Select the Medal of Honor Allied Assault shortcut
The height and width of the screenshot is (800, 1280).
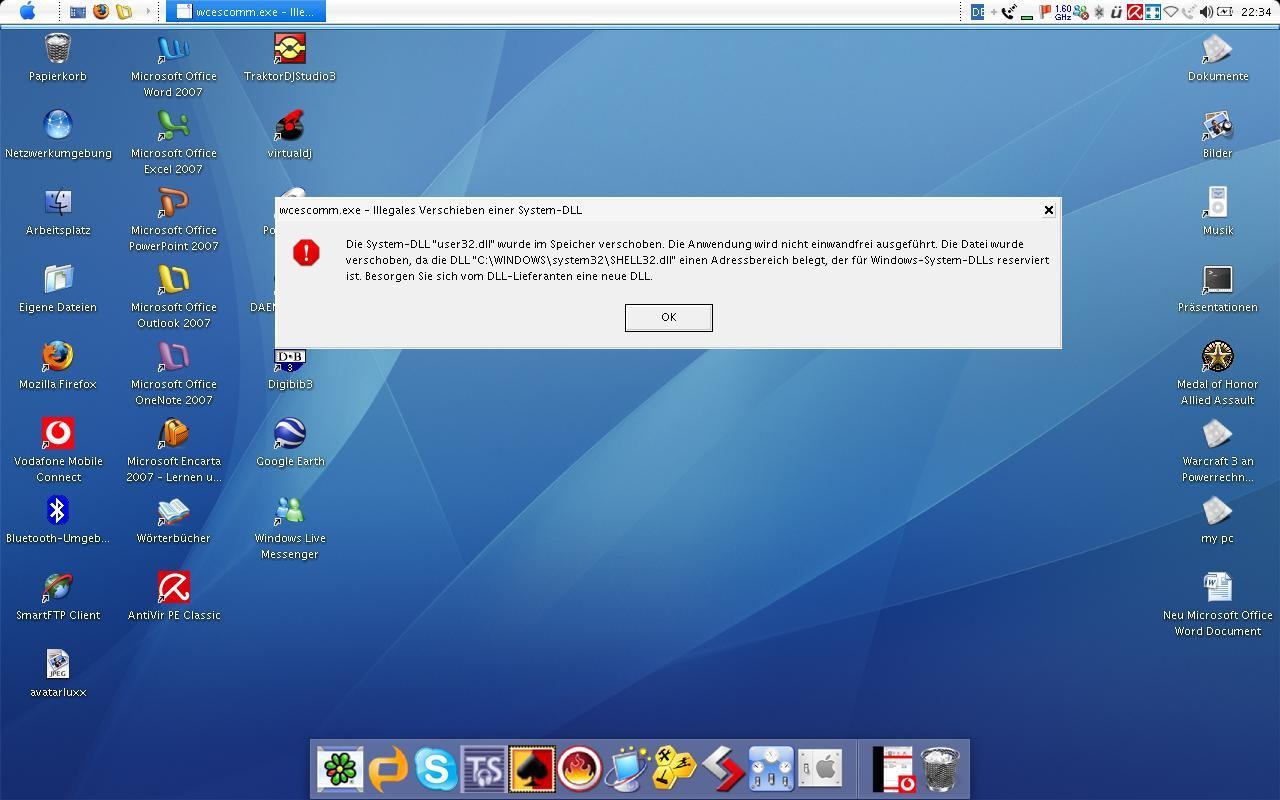coord(1217,373)
